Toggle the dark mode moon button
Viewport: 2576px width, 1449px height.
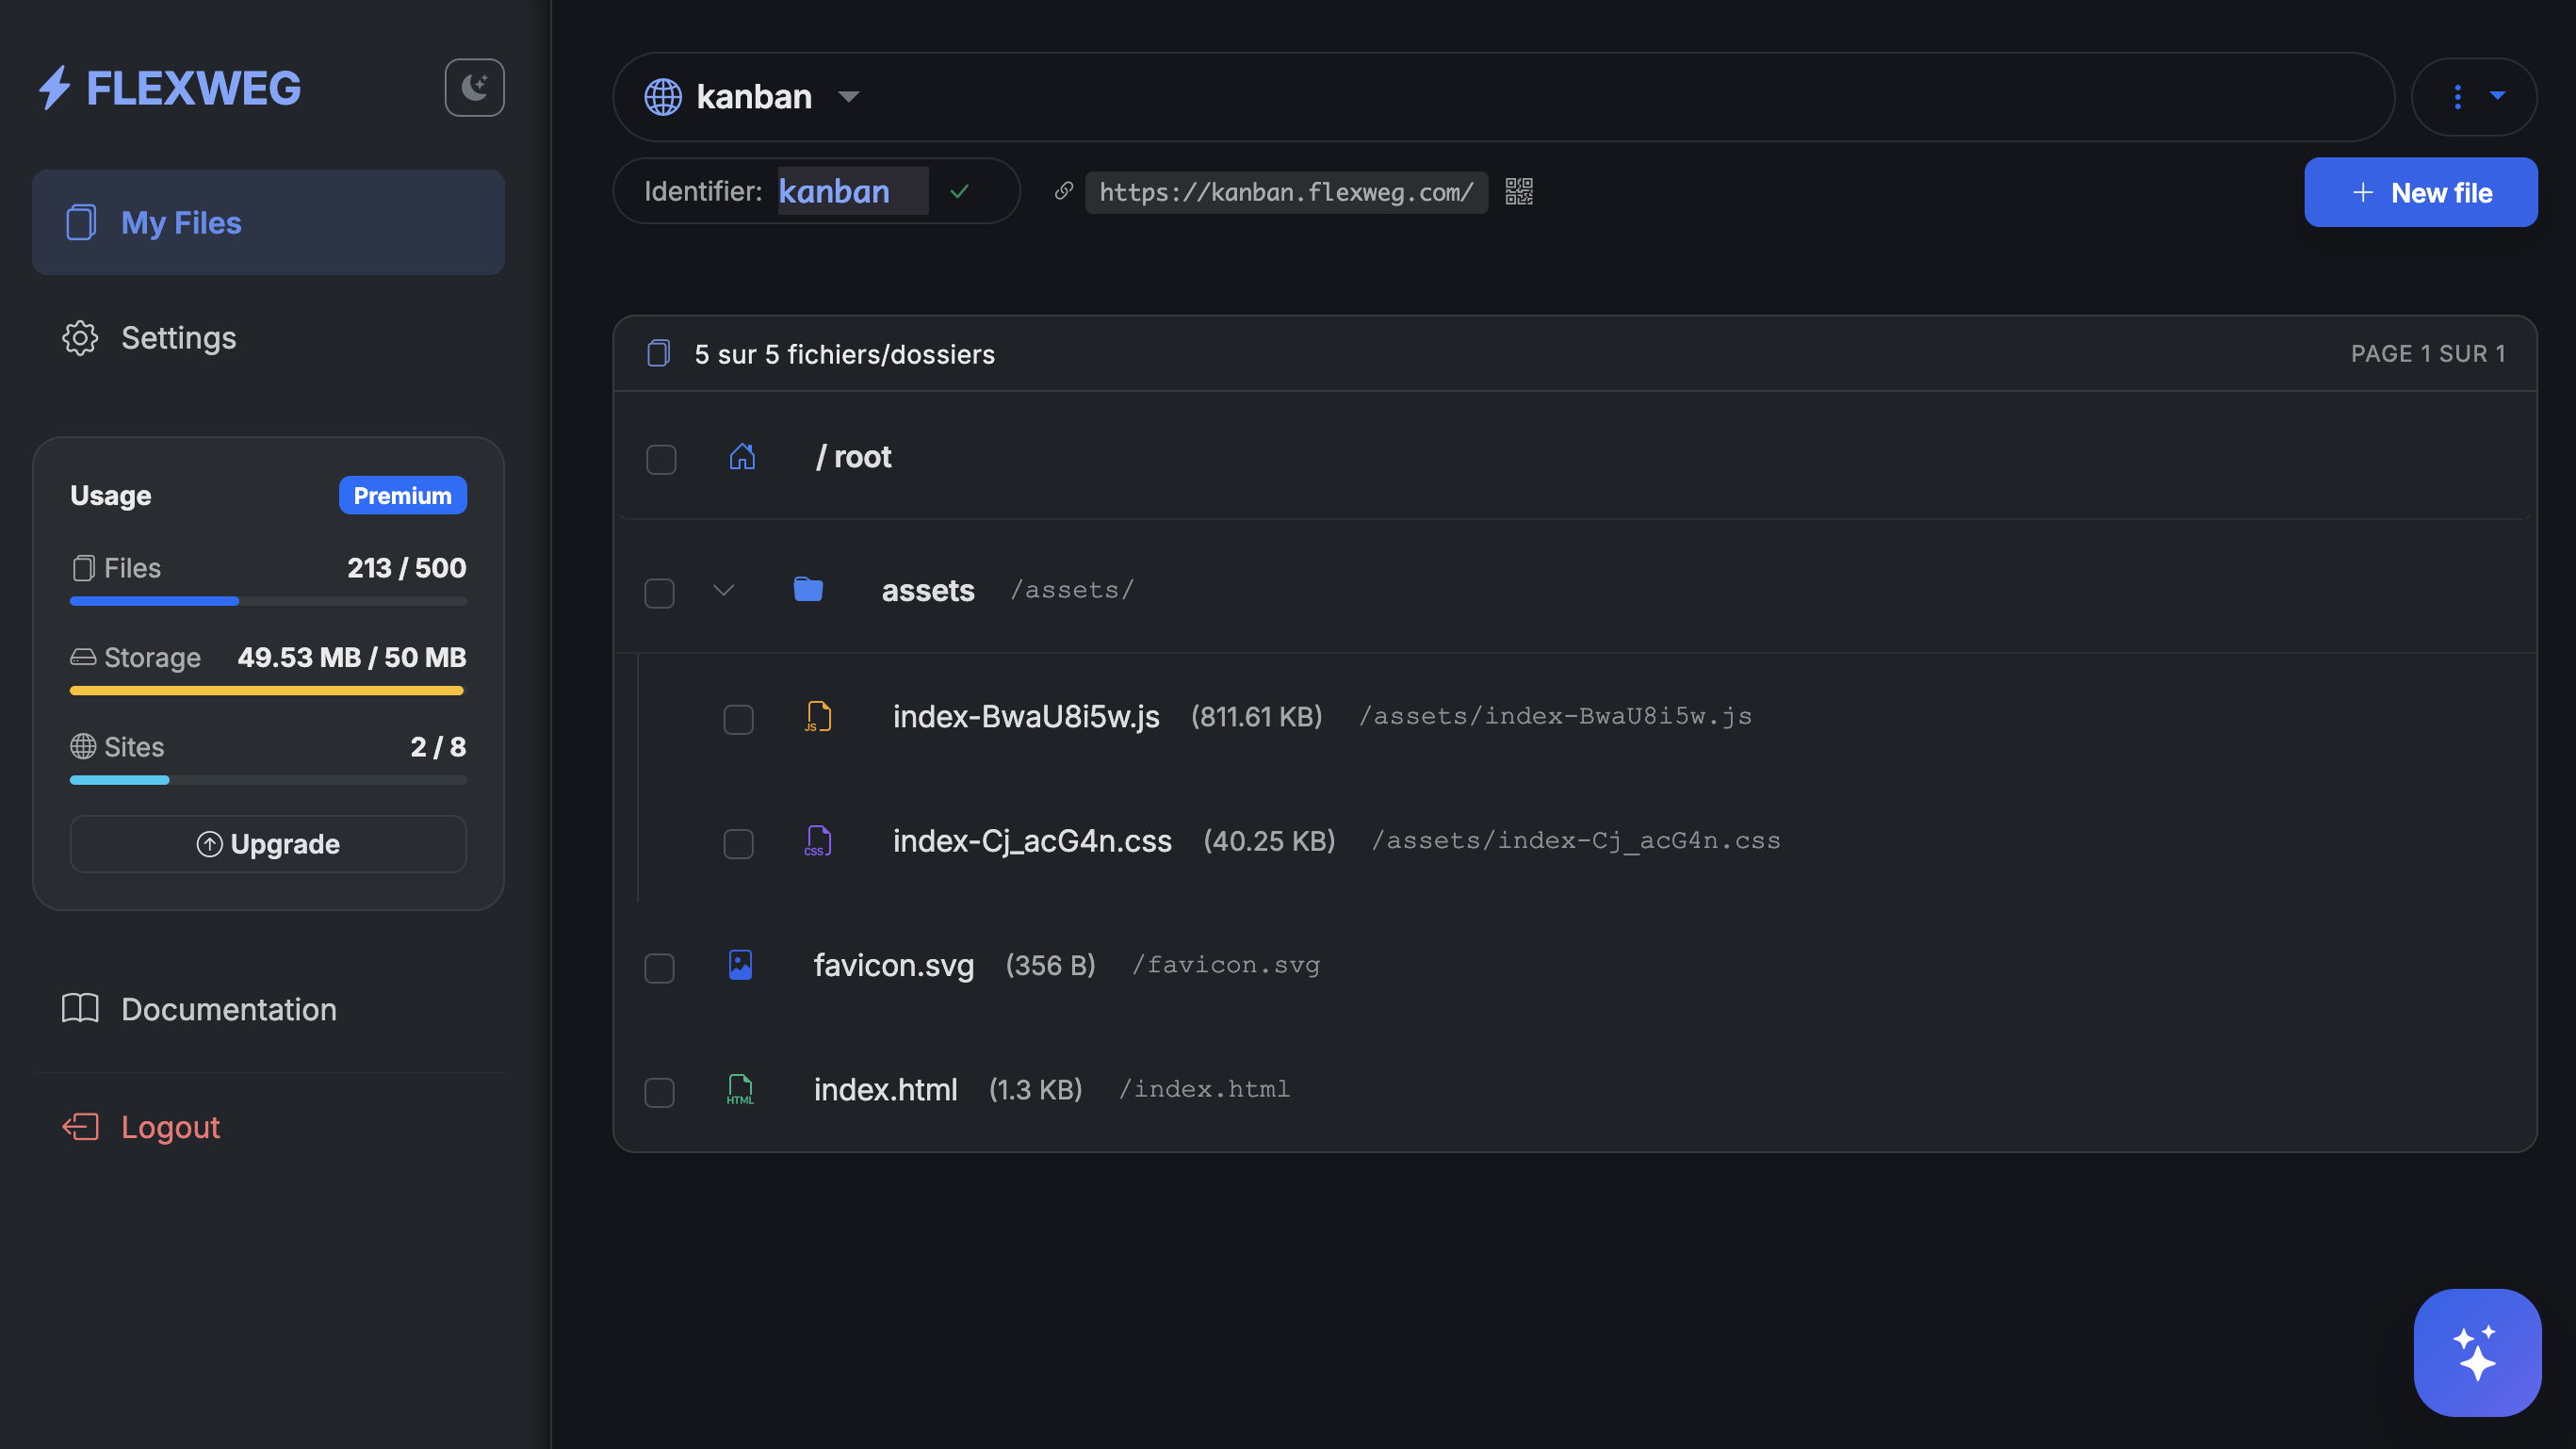474,88
